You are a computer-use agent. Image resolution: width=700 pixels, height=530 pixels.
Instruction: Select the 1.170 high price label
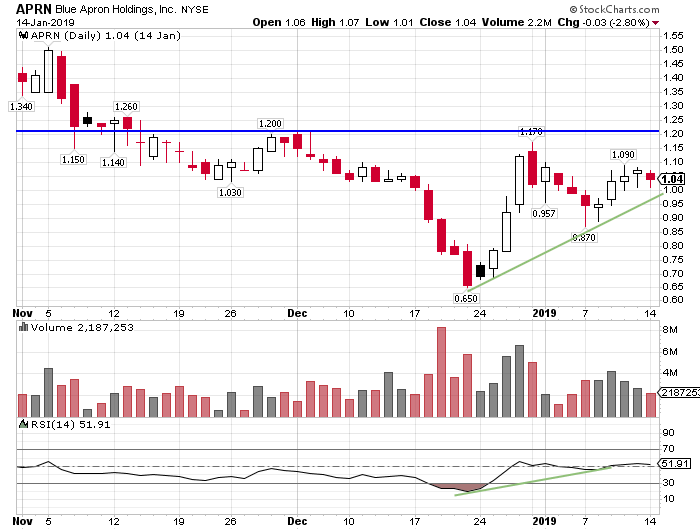tap(531, 132)
